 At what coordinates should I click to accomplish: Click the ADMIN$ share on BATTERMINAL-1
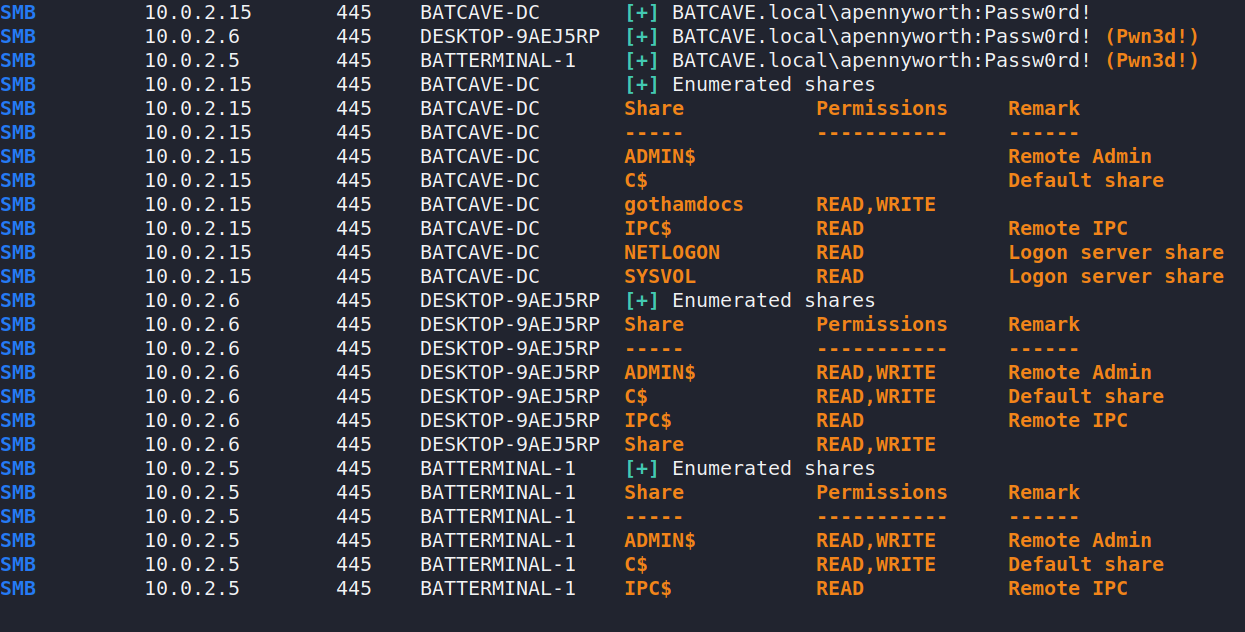pos(659,540)
